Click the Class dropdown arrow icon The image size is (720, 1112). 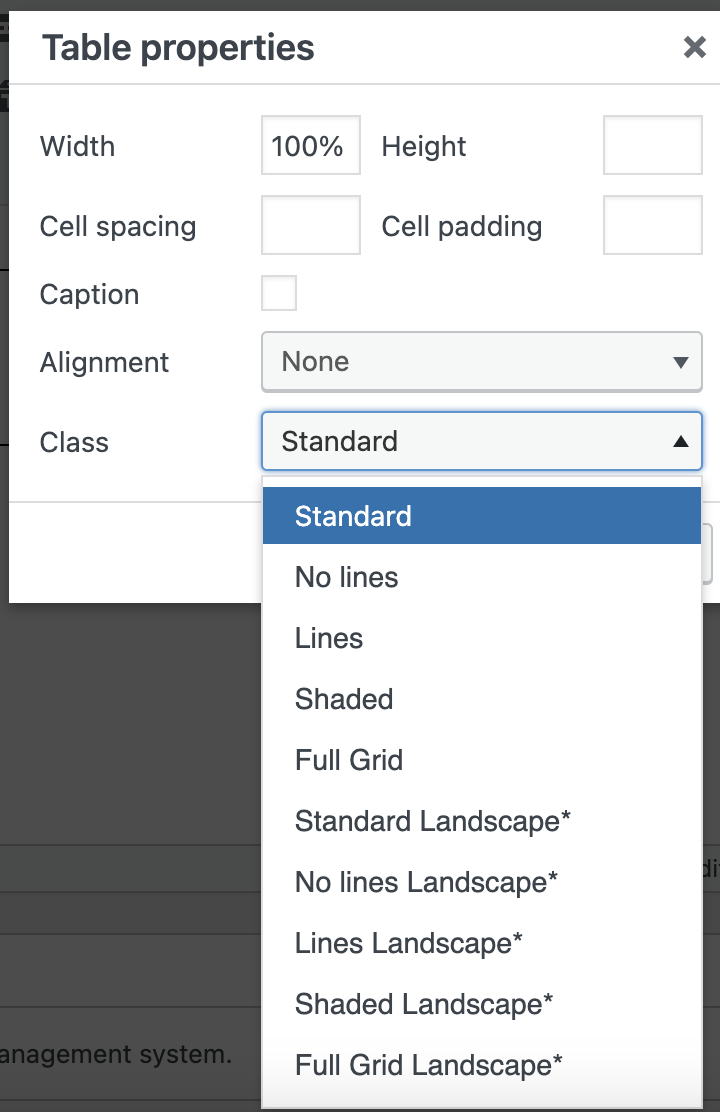(681, 441)
